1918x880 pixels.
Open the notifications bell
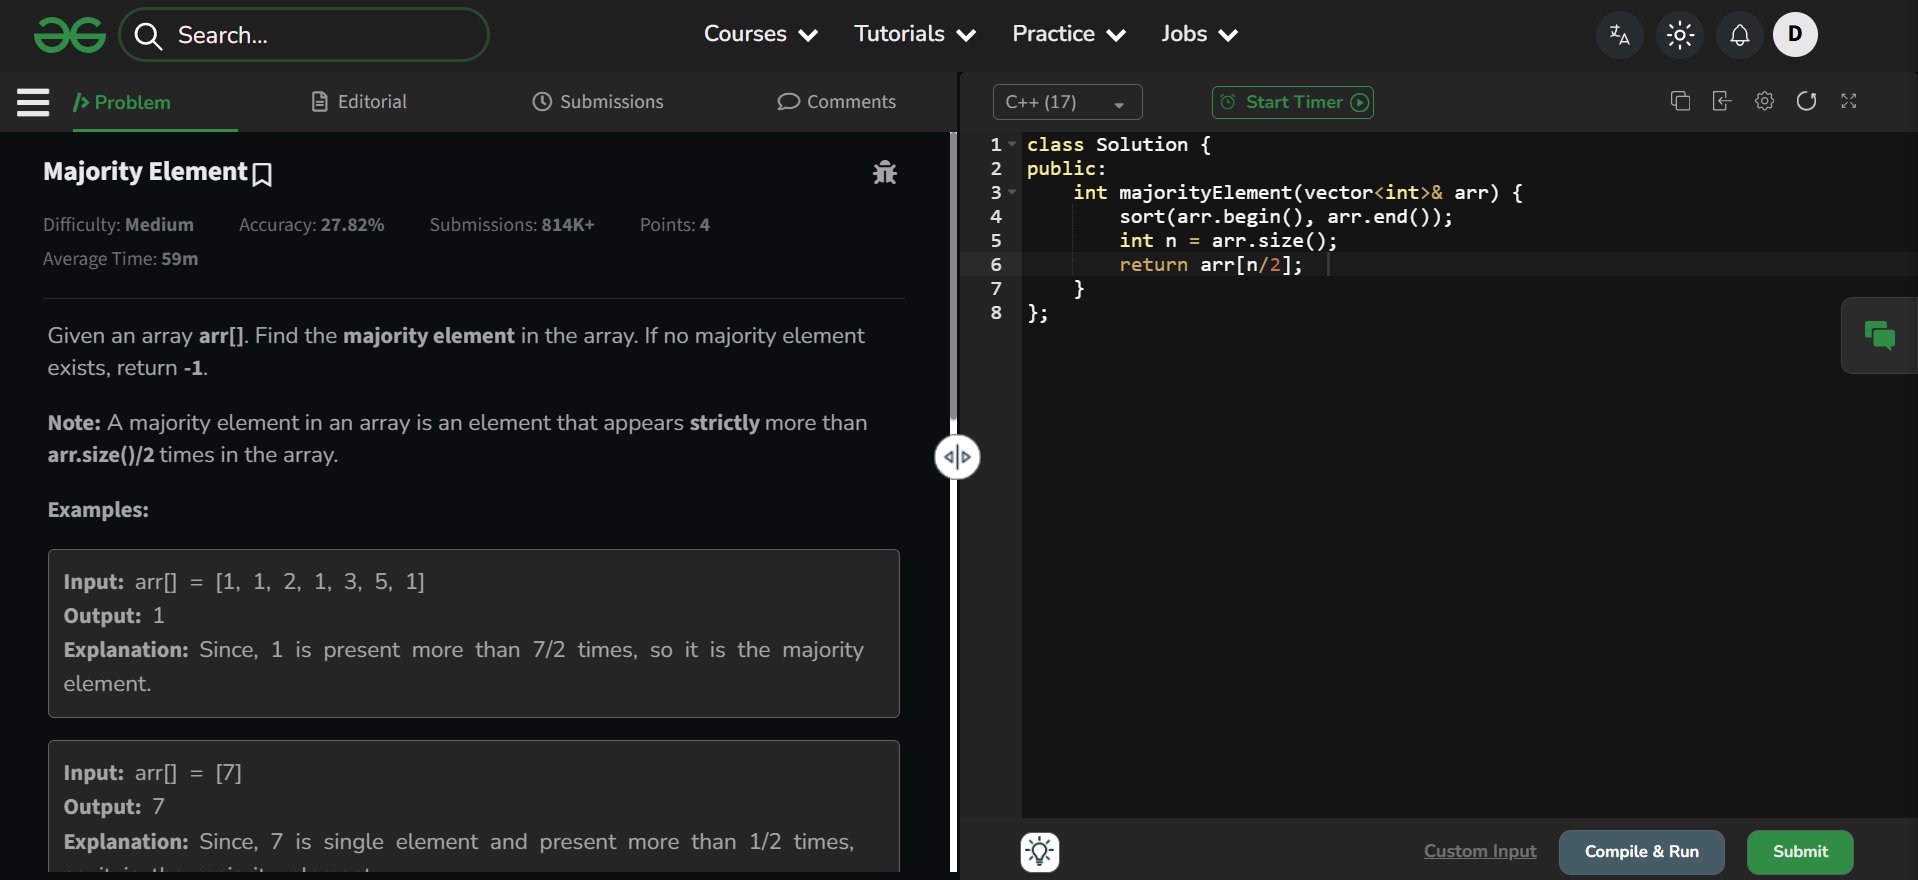tap(1739, 35)
